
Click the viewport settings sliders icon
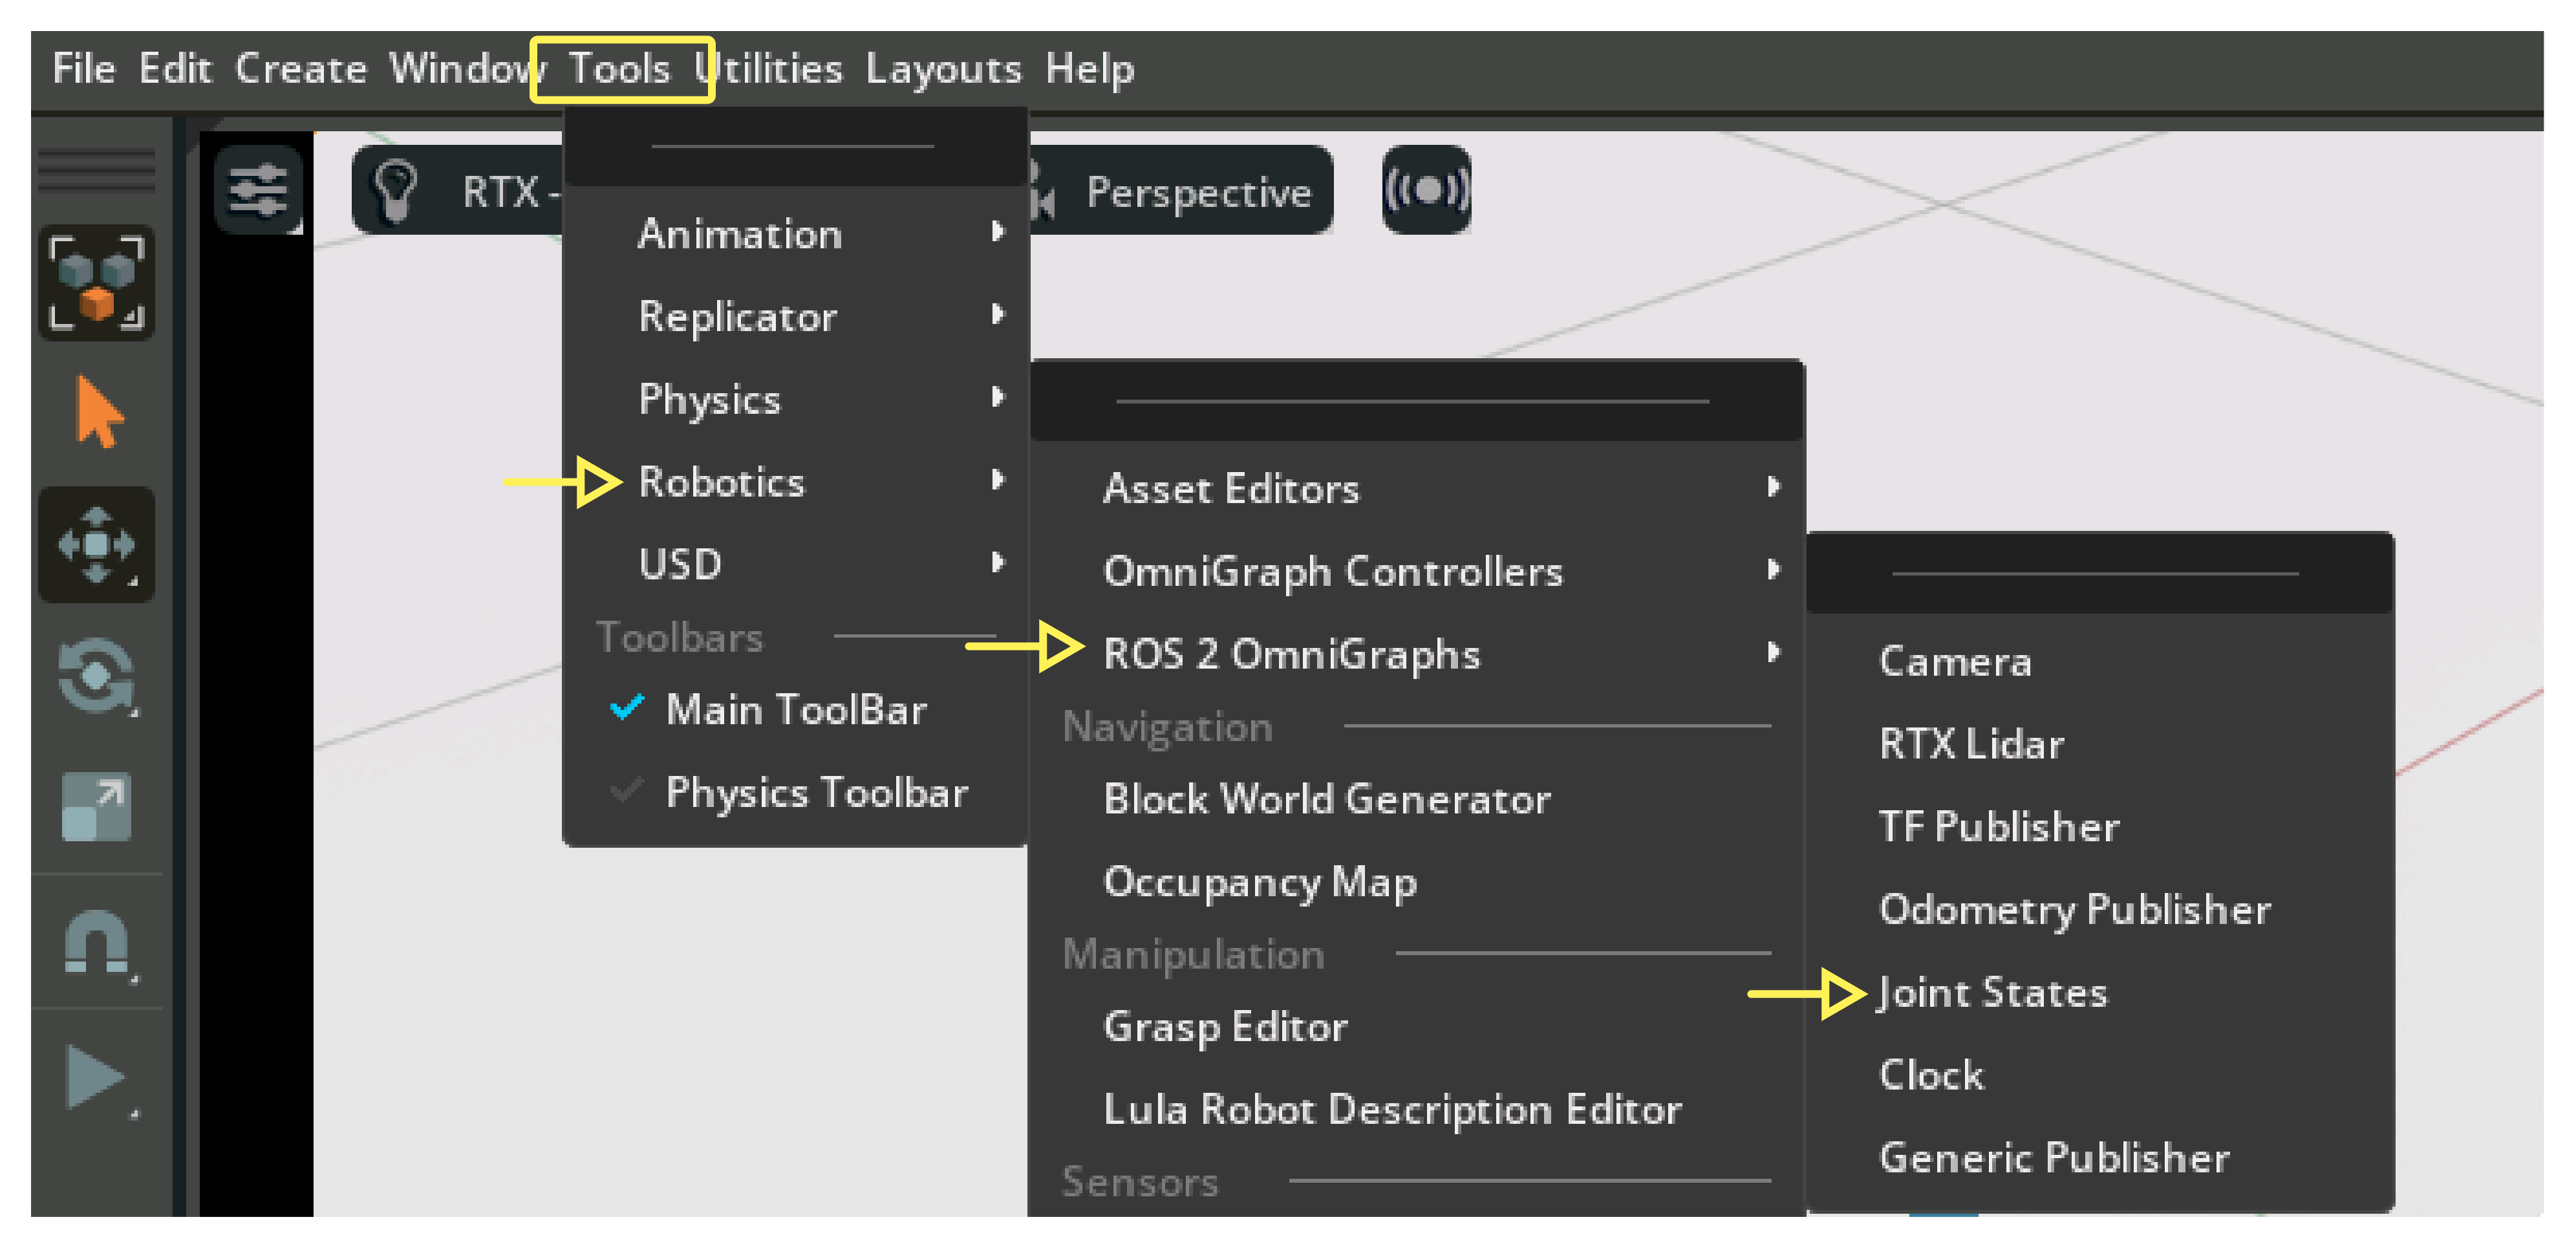click(x=258, y=190)
